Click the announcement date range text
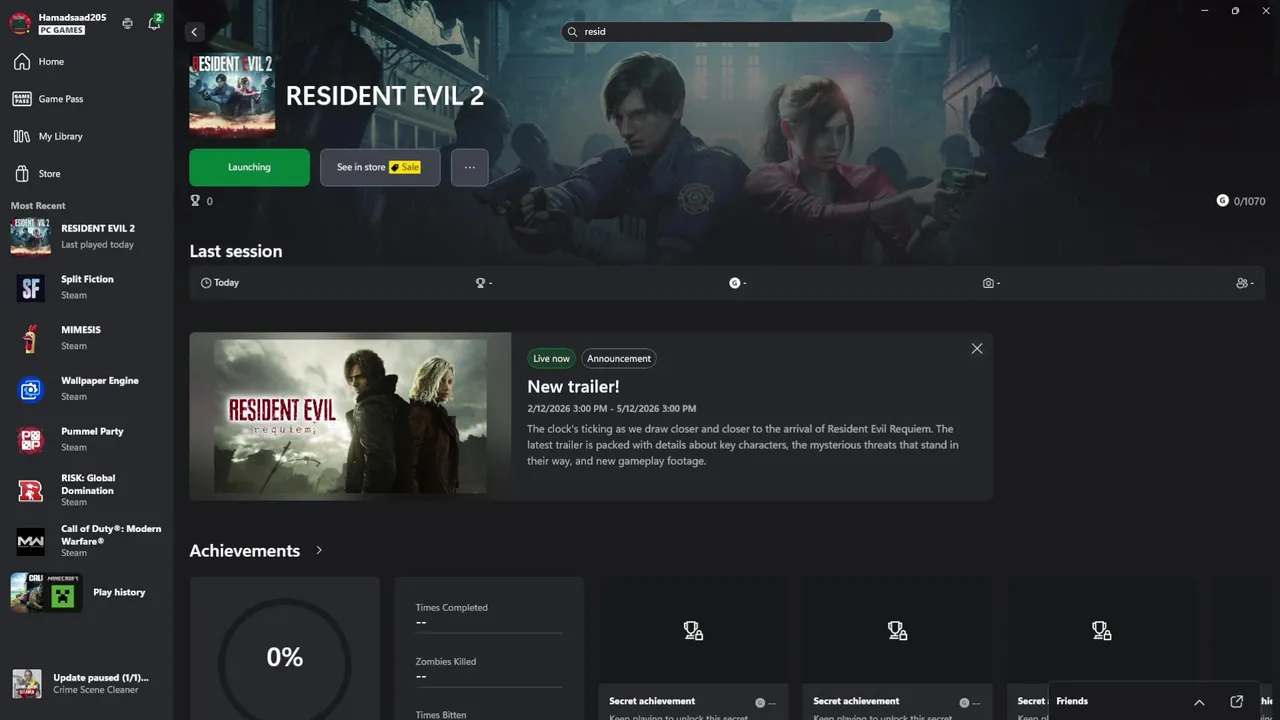The width and height of the screenshot is (1280, 720). pyautogui.click(x=612, y=408)
